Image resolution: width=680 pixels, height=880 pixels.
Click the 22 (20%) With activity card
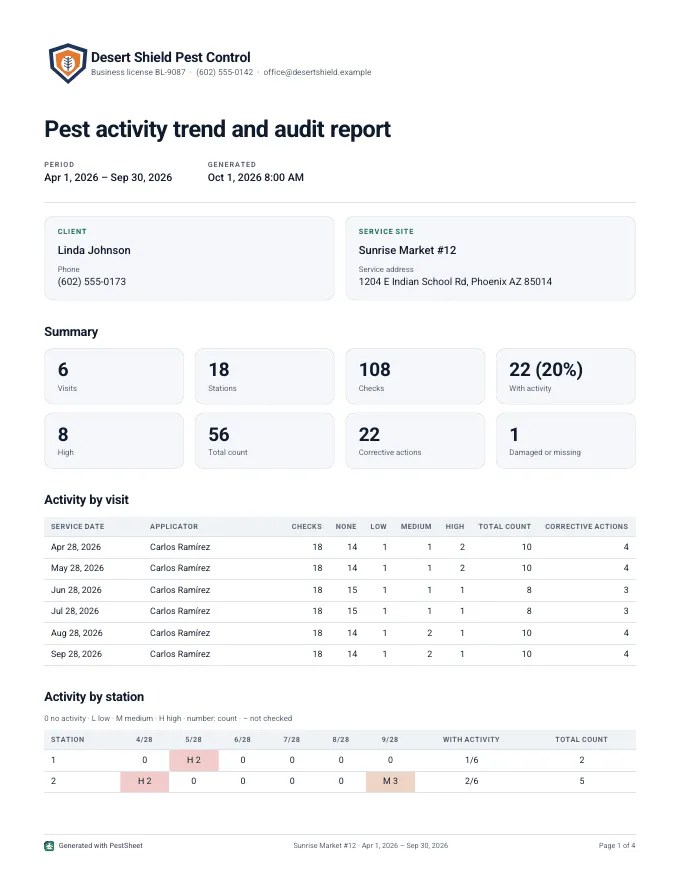566,376
